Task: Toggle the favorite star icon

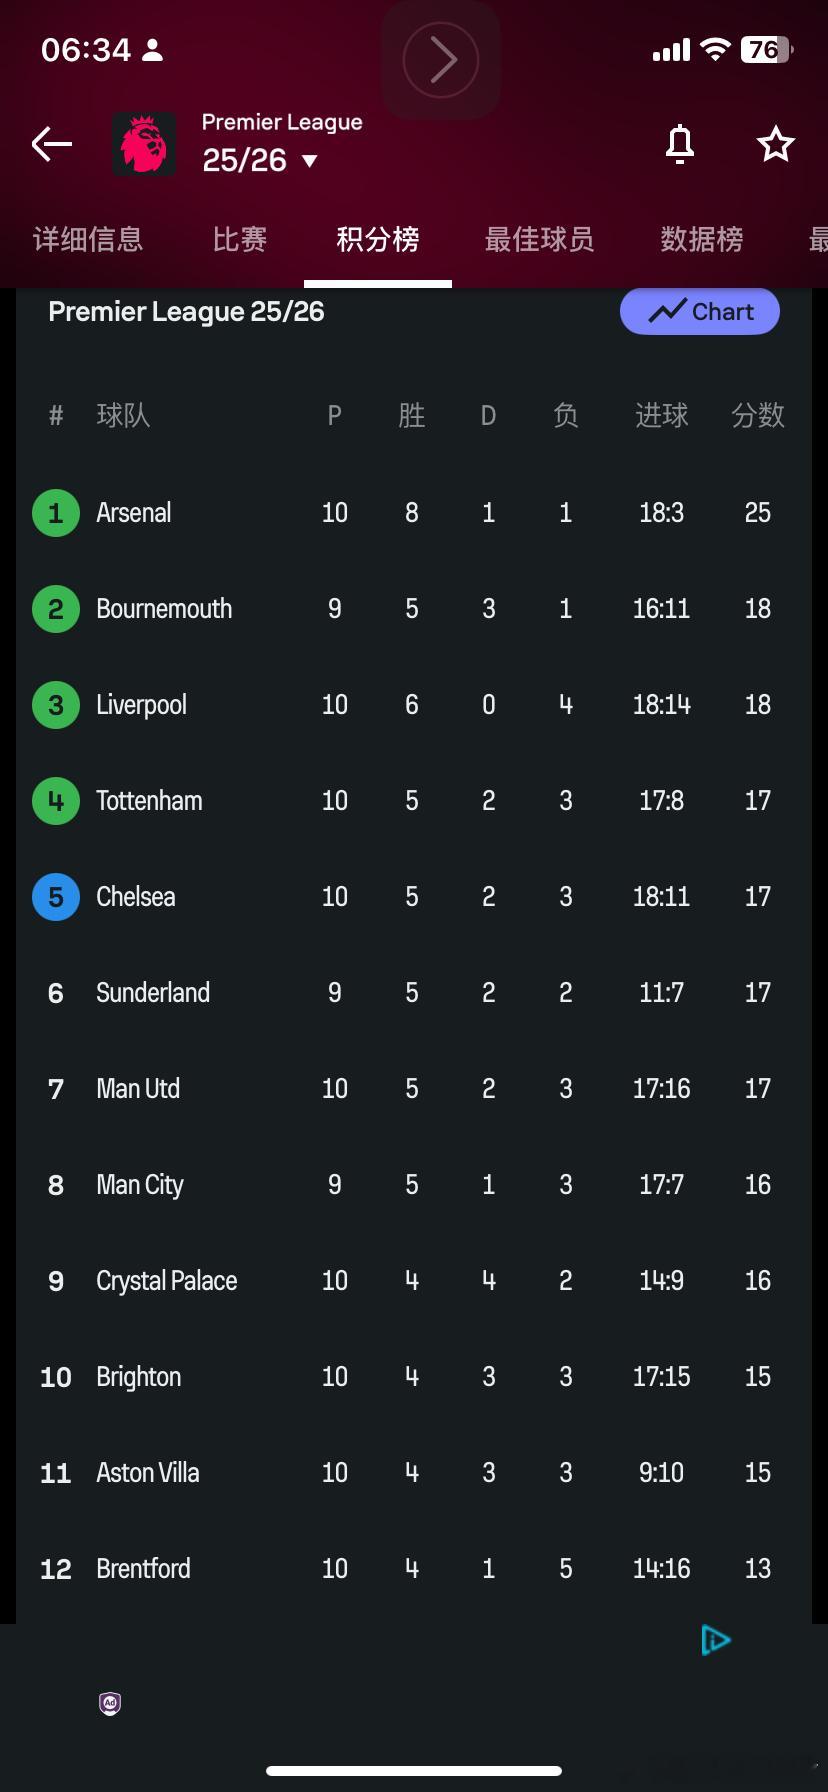Action: pyautogui.click(x=775, y=144)
